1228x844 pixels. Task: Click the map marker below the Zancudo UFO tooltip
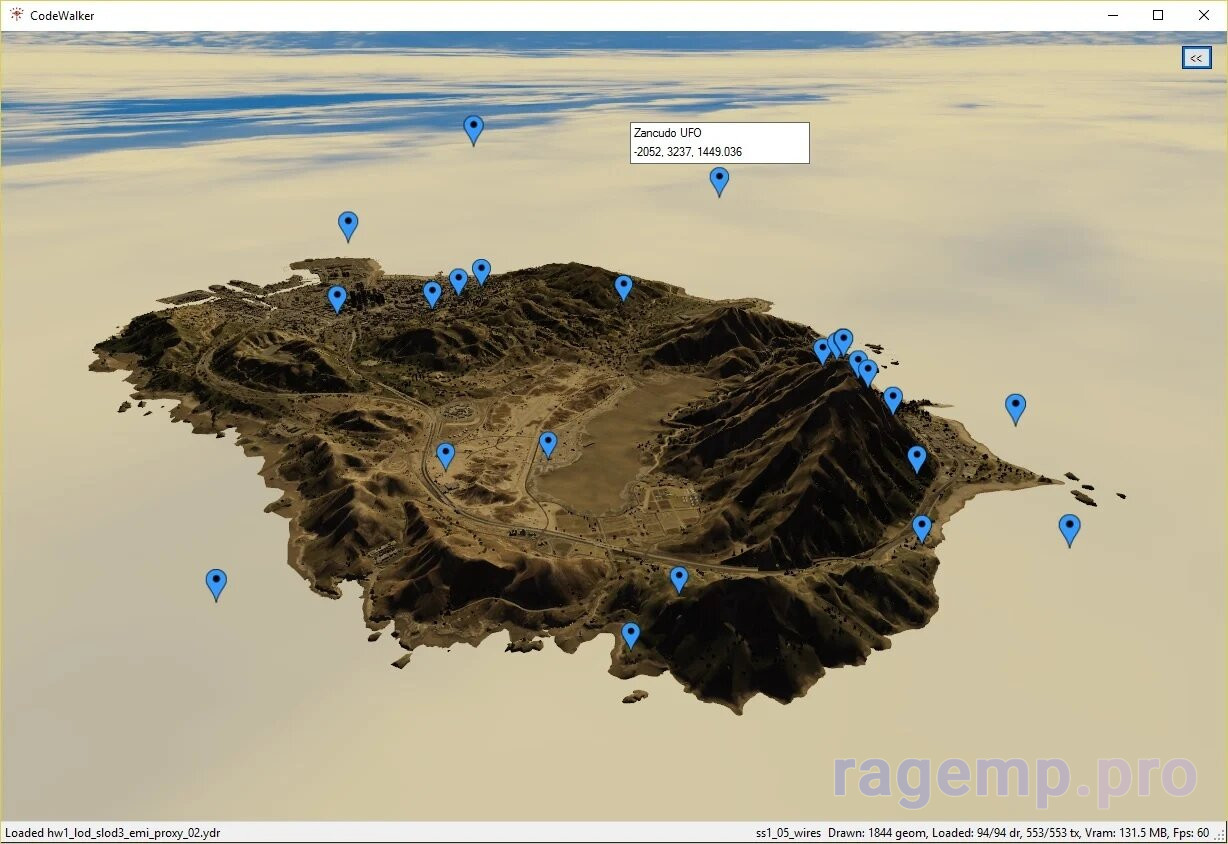point(719,180)
